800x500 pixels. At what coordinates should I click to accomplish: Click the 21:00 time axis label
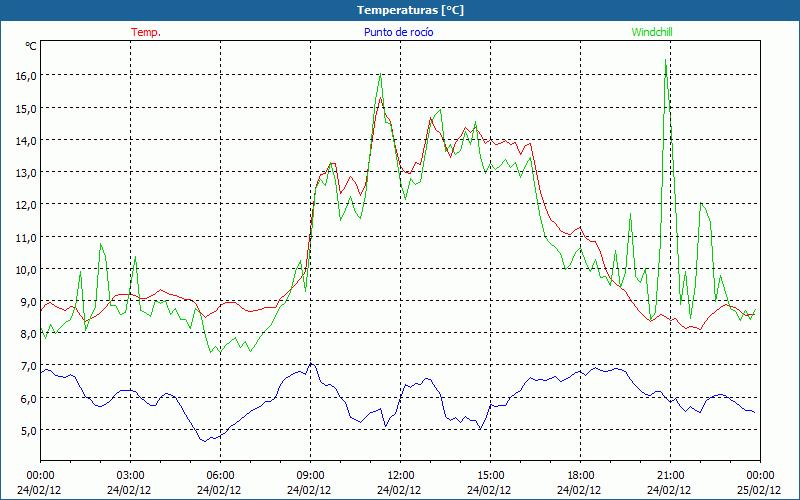(670, 476)
